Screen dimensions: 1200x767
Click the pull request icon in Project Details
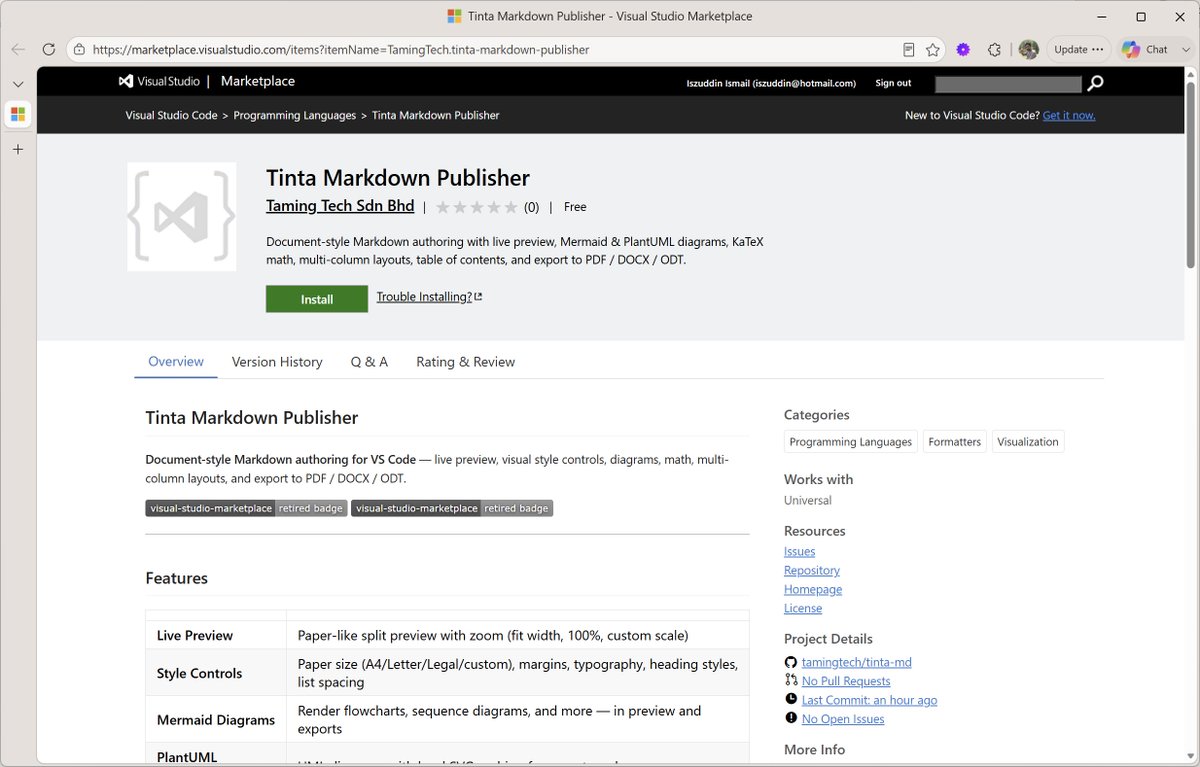[x=791, y=680]
